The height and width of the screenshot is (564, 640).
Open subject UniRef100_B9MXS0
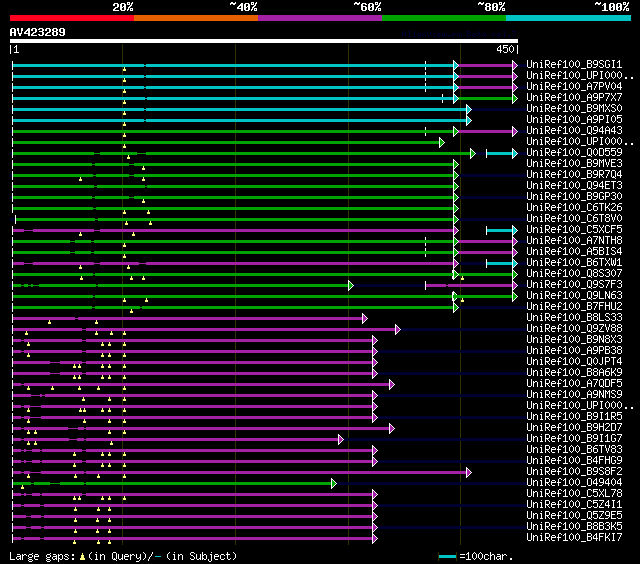(574, 109)
